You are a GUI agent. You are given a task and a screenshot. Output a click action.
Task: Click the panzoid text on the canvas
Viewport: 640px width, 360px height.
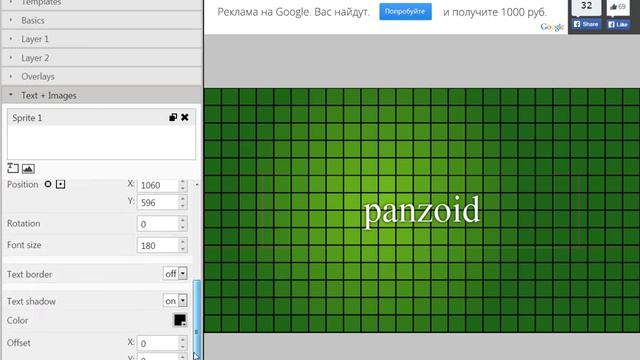pos(421,211)
